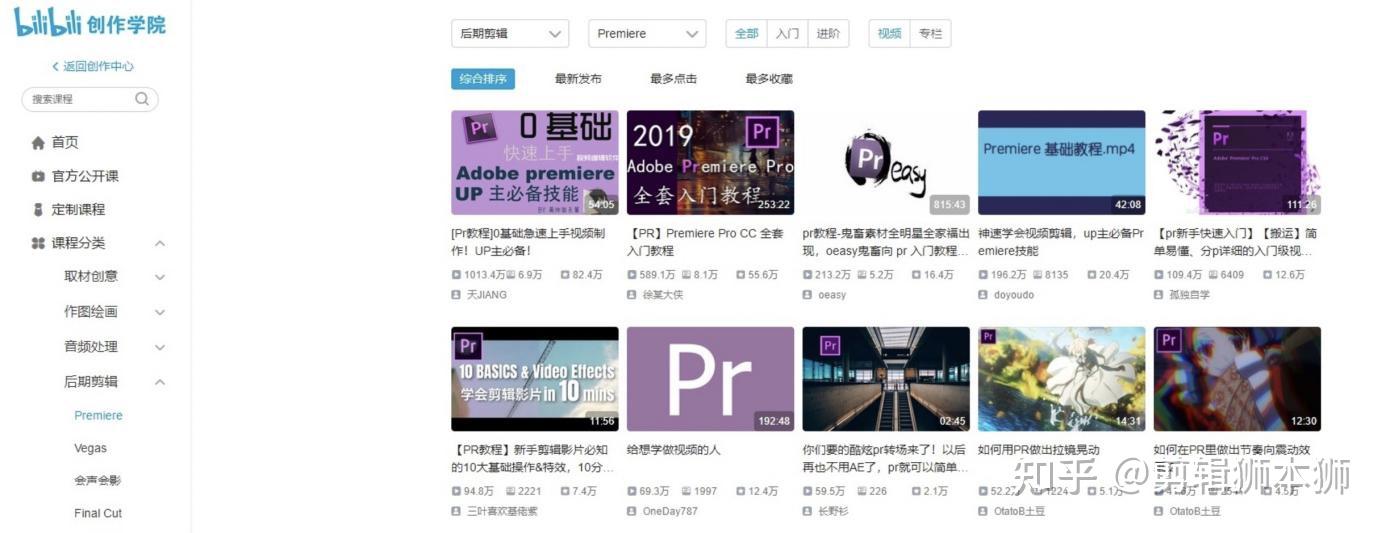This screenshot has width=1386, height=533.
Task: Collapse the 课程分类 section chevron
Action: click(x=160, y=243)
